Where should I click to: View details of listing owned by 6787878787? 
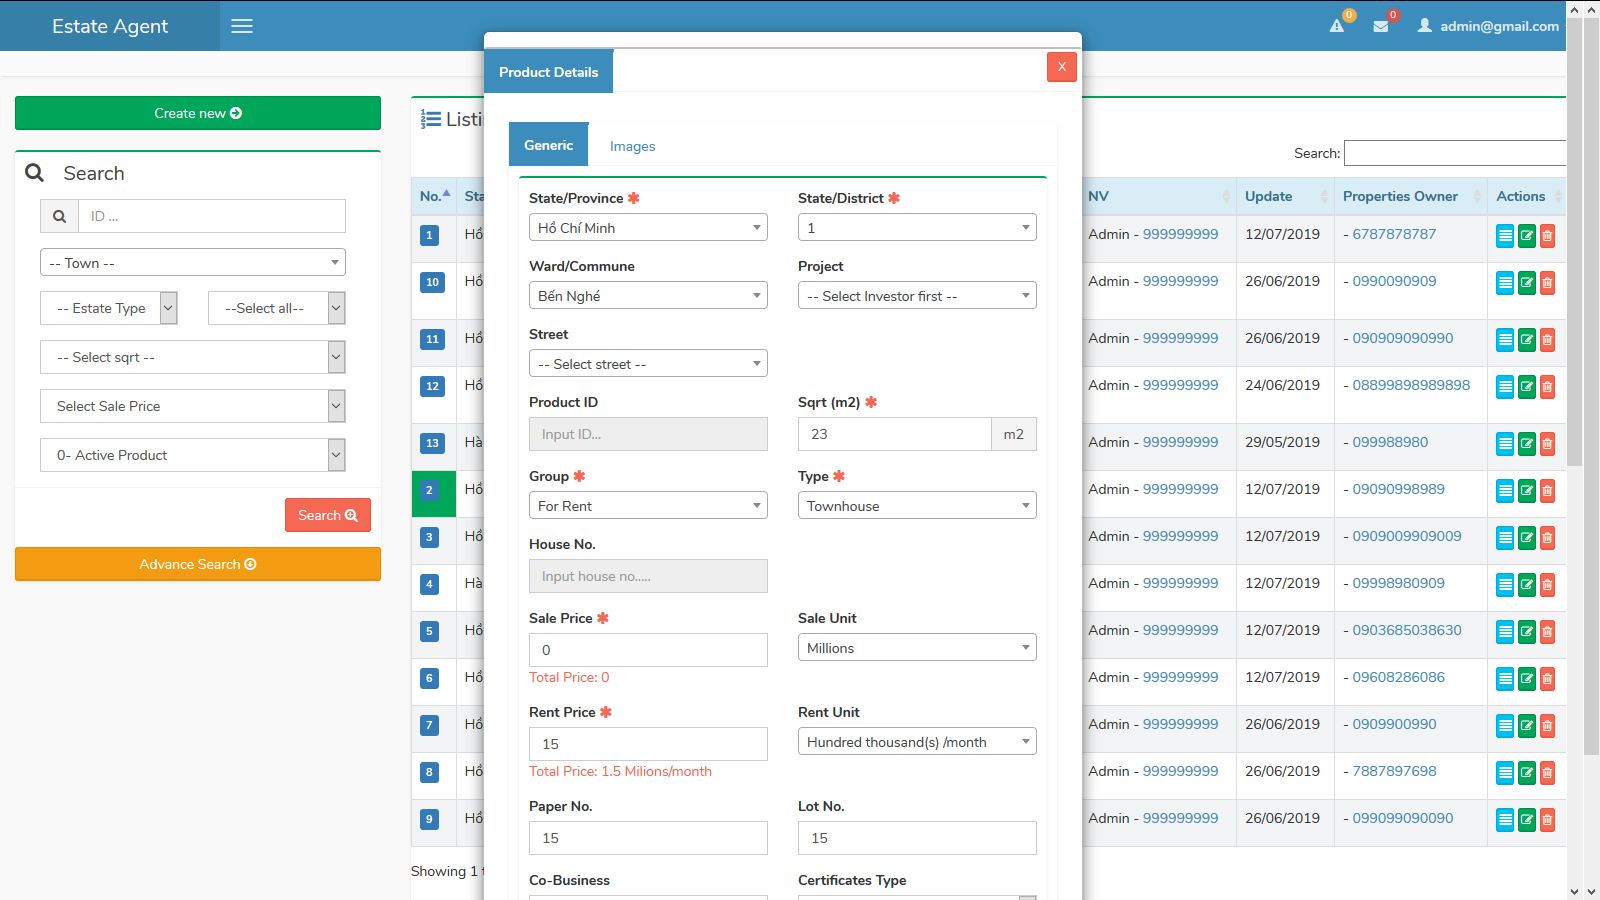tap(1505, 236)
